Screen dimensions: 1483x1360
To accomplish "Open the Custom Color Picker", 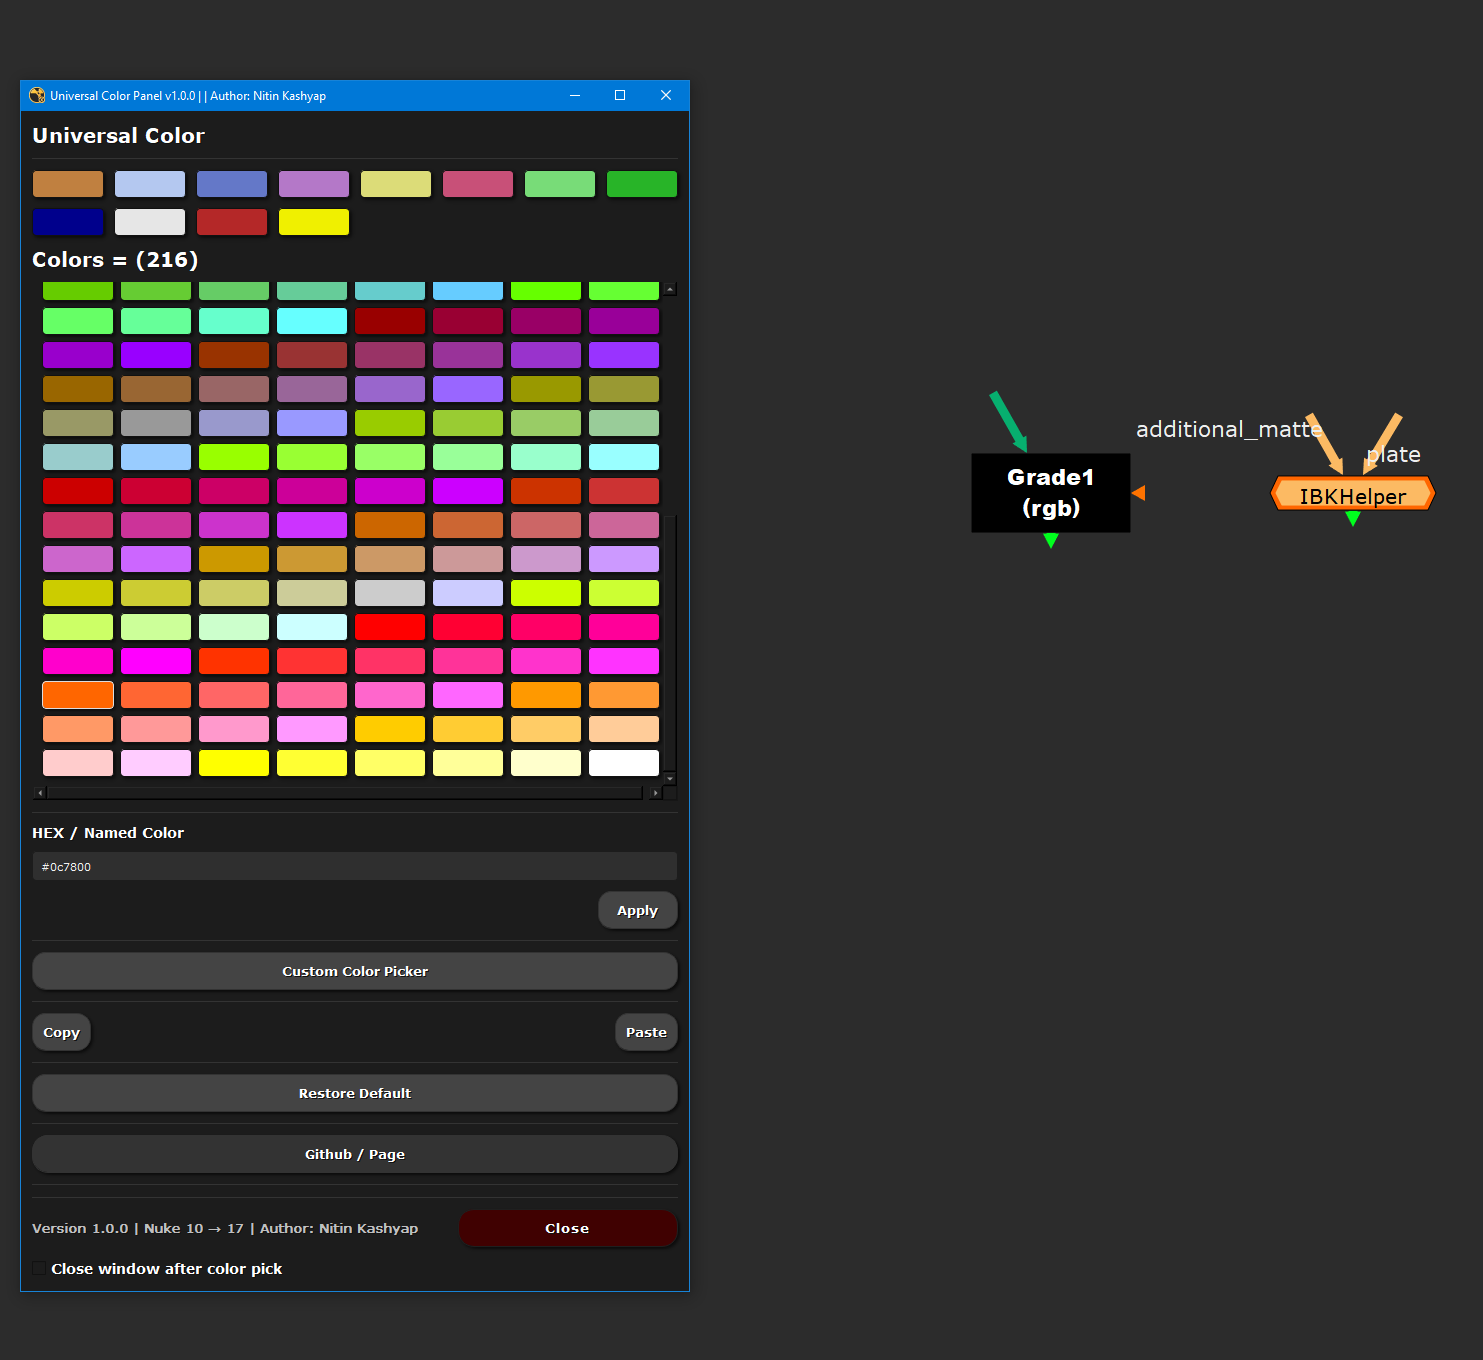I will [354, 971].
